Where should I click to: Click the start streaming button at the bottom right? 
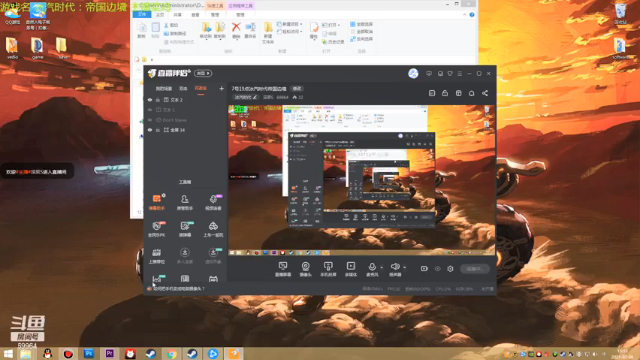[x=475, y=269]
